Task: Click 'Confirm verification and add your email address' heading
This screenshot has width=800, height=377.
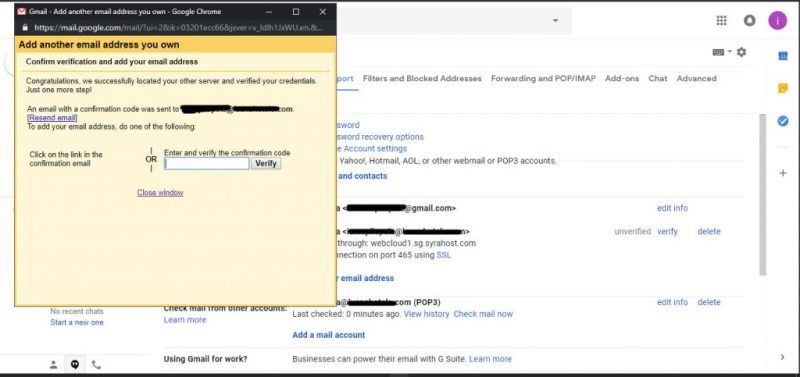Action: pyautogui.click(x=112, y=62)
